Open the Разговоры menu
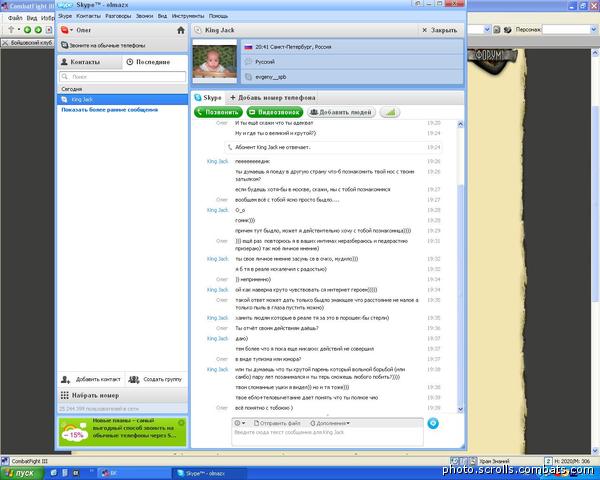600x480 pixels. click(x=118, y=16)
